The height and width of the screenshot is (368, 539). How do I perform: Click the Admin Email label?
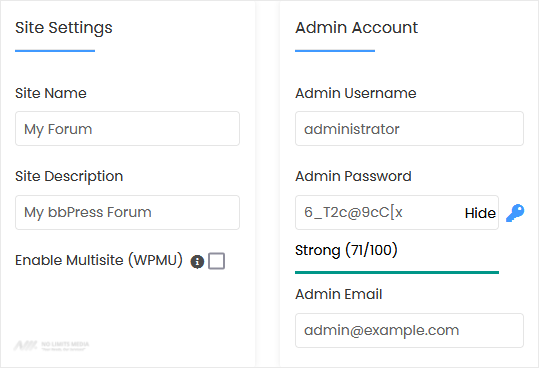coord(339,294)
